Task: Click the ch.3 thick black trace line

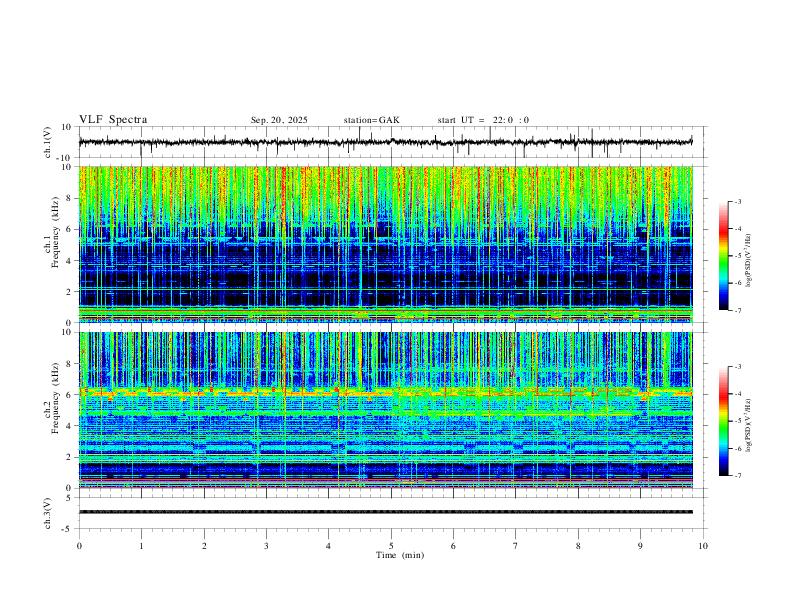Action: [385, 512]
